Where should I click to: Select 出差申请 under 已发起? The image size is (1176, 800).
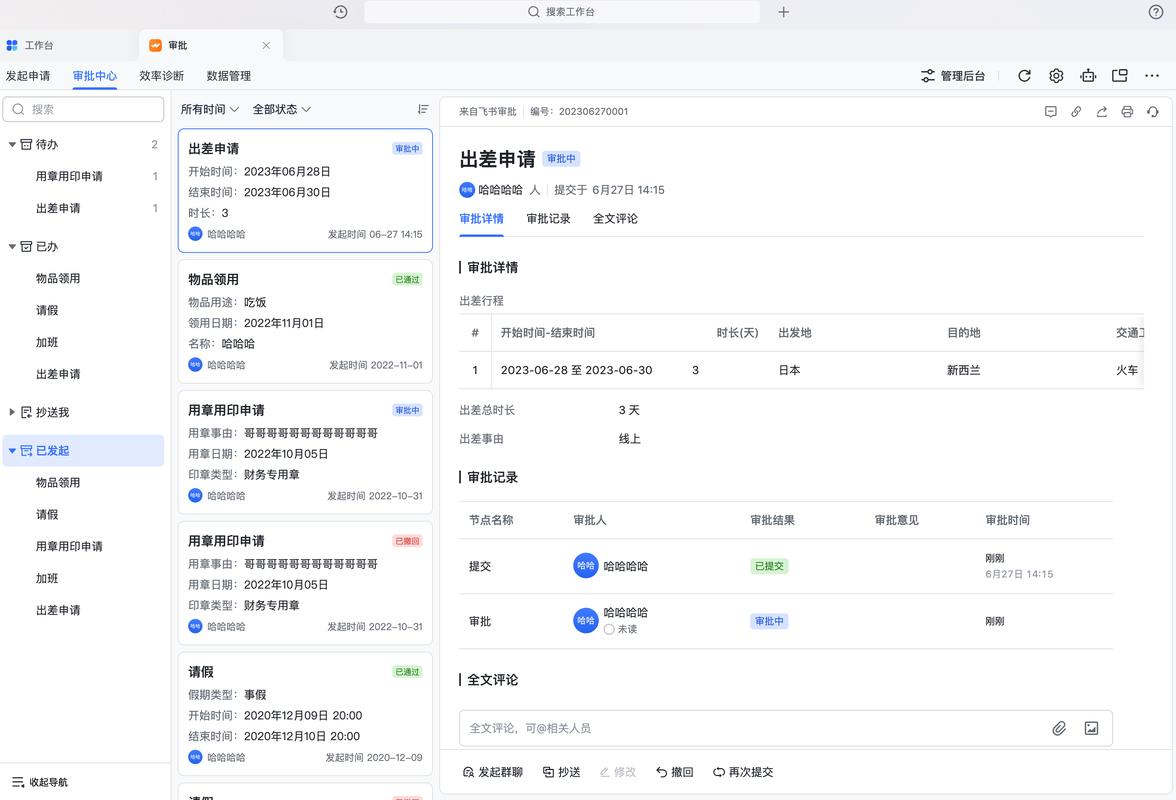pos(83,610)
